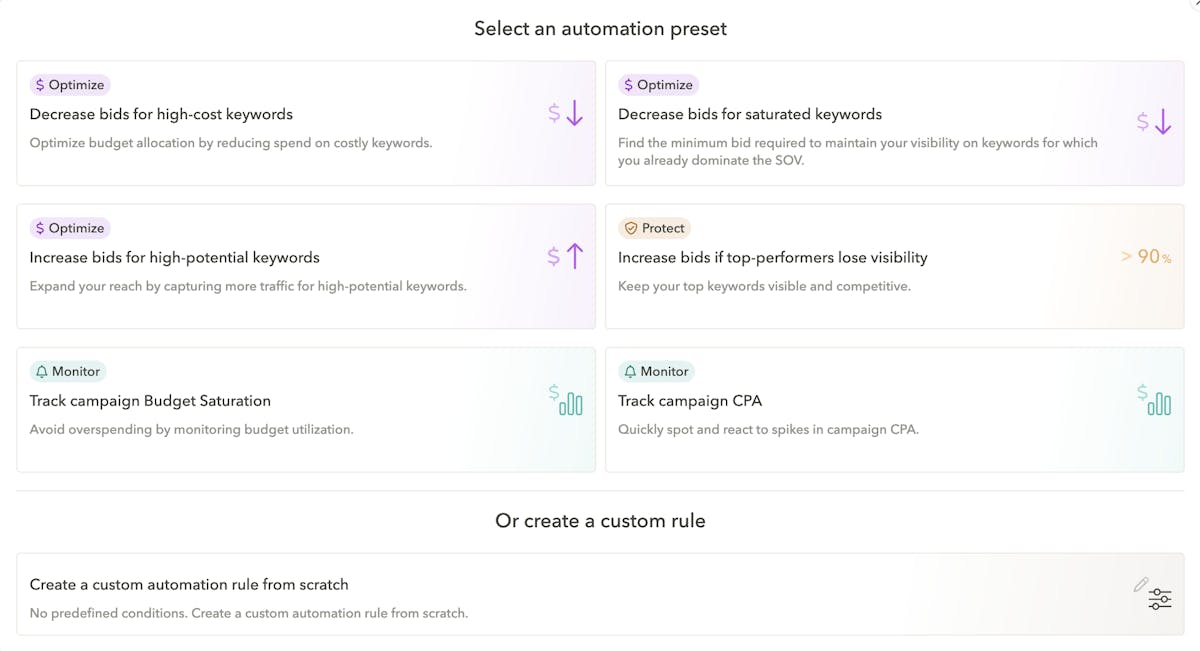Click the bar chart icon for campaign CPA

pyautogui.click(x=1153, y=400)
